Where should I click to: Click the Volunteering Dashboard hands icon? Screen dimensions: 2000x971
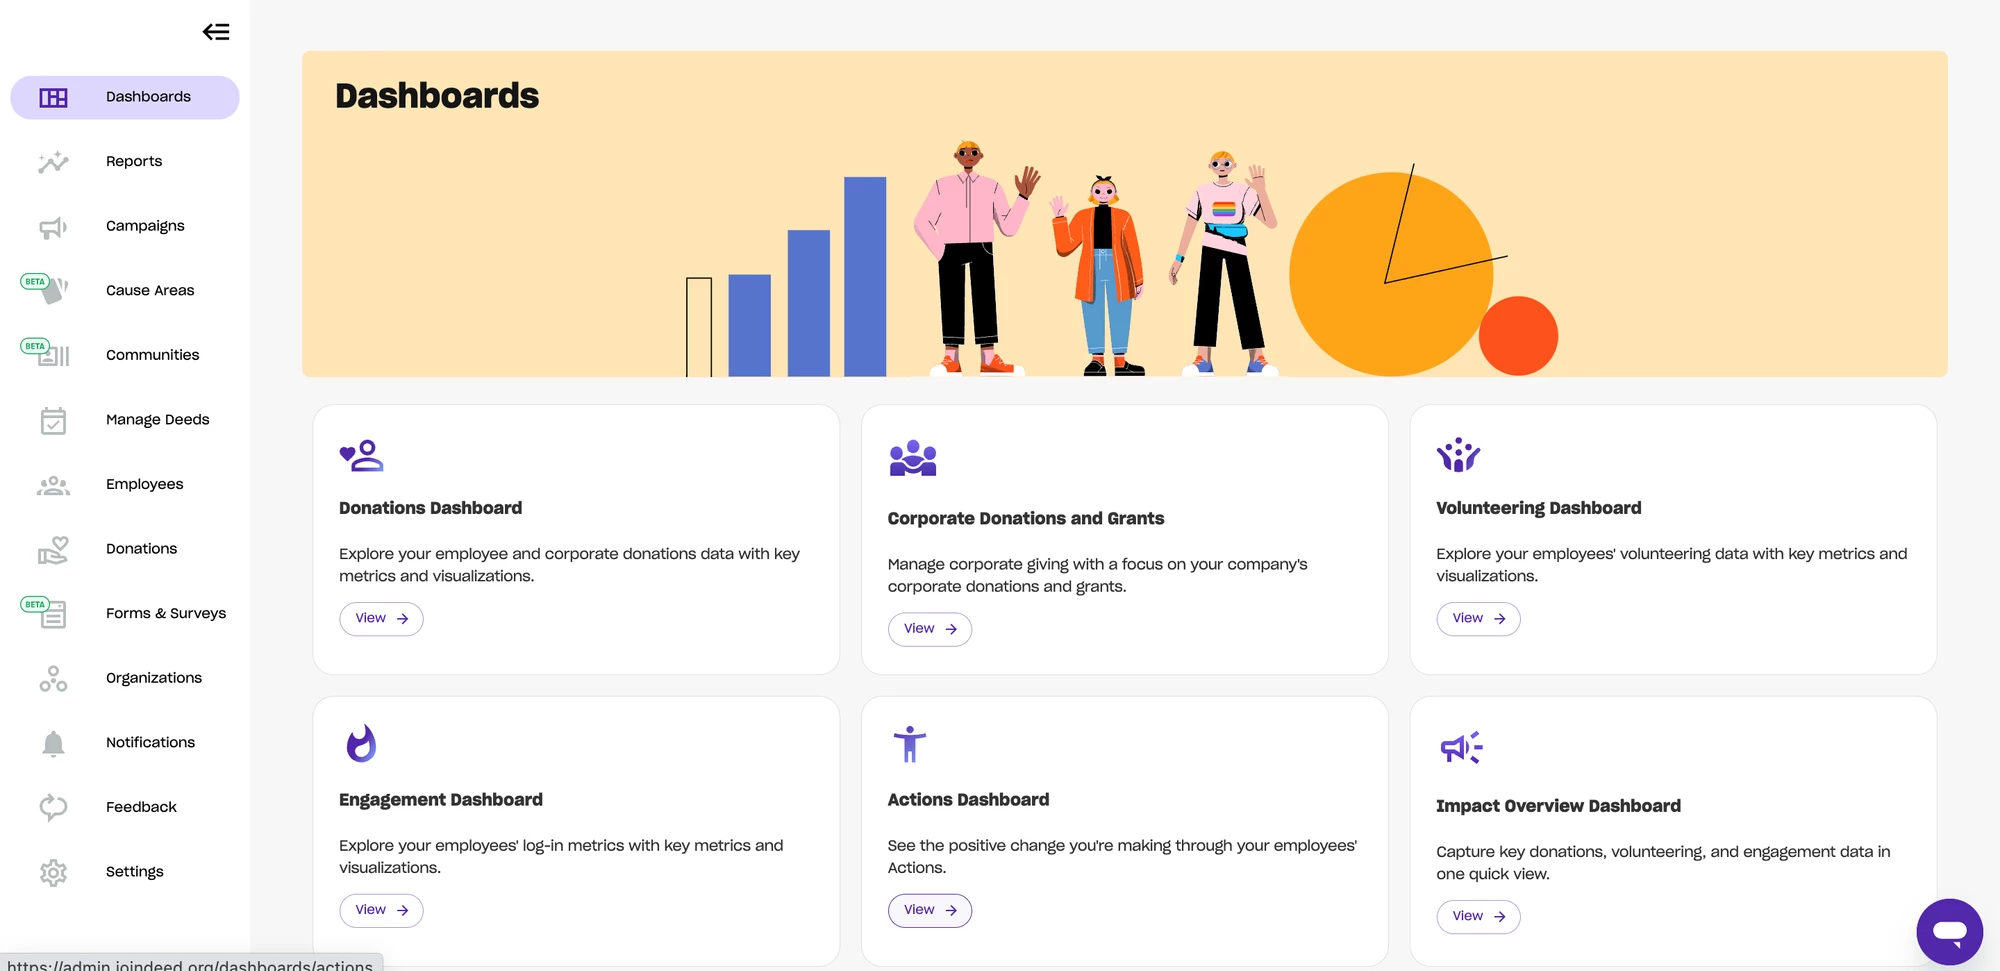tap(1458, 455)
